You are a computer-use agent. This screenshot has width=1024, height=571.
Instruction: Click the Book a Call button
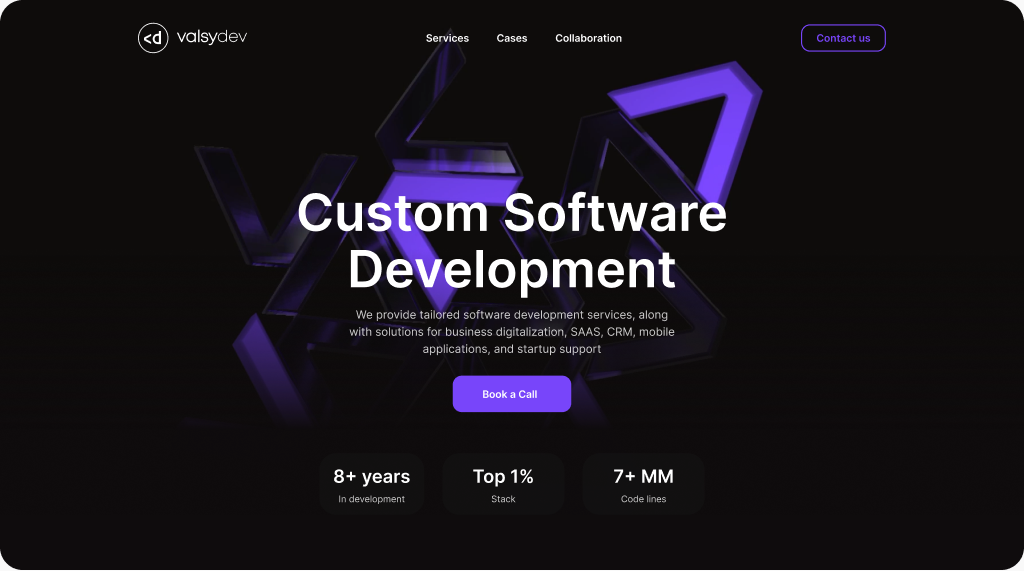[x=511, y=394]
